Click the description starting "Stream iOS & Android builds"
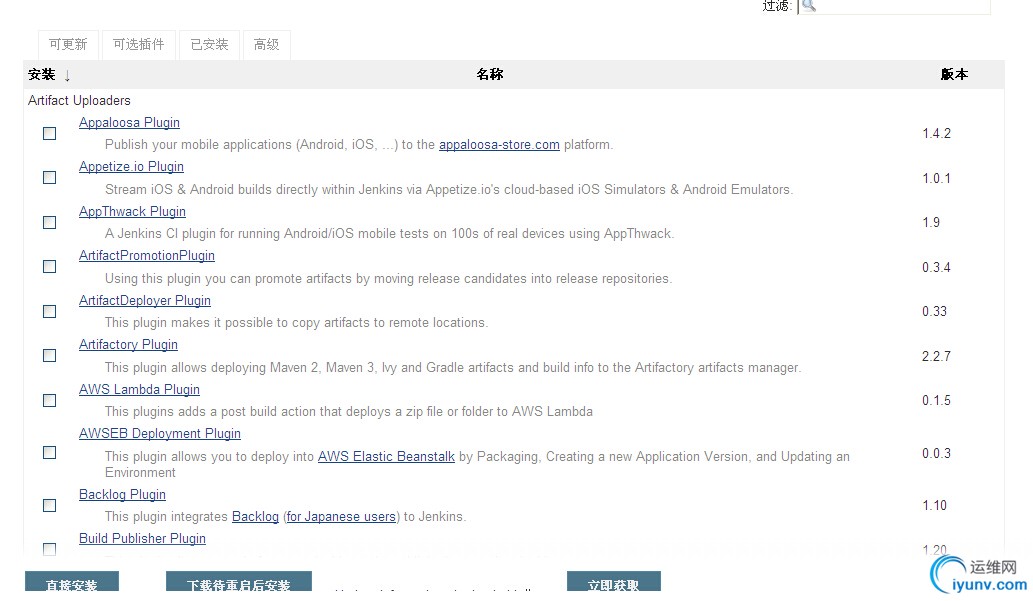This screenshot has width=1033, height=601. (x=449, y=190)
